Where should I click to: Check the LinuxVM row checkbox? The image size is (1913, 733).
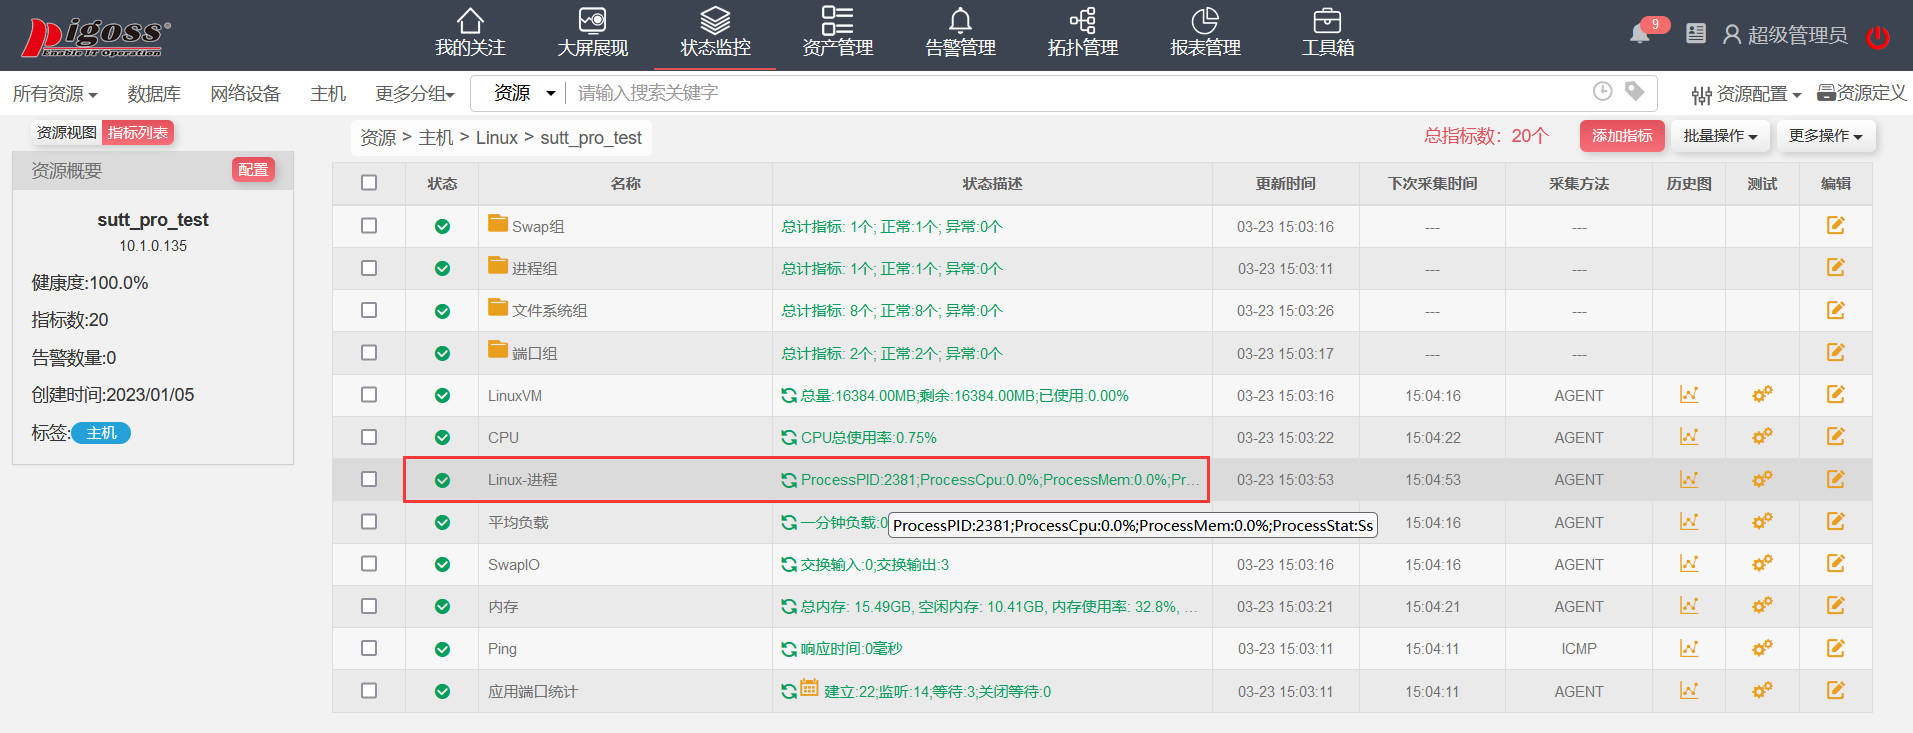369,395
